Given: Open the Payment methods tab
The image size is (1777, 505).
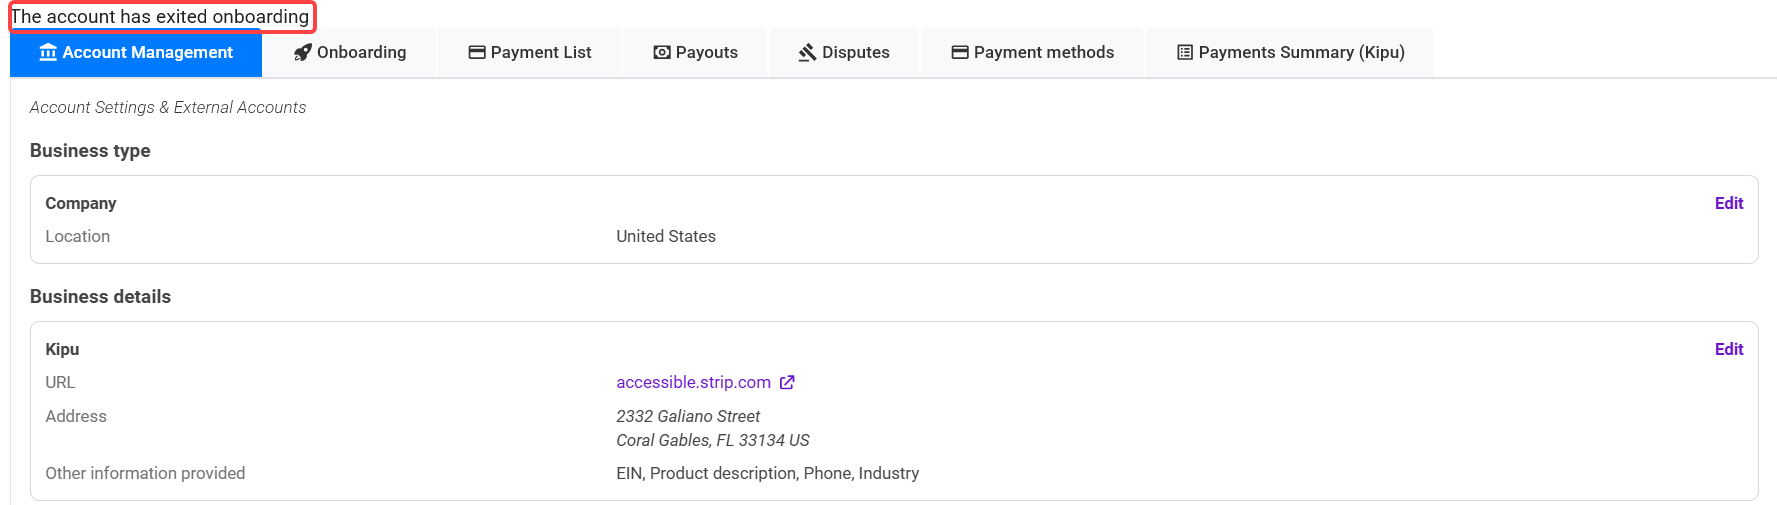Looking at the screenshot, I should pyautogui.click(x=1043, y=53).
